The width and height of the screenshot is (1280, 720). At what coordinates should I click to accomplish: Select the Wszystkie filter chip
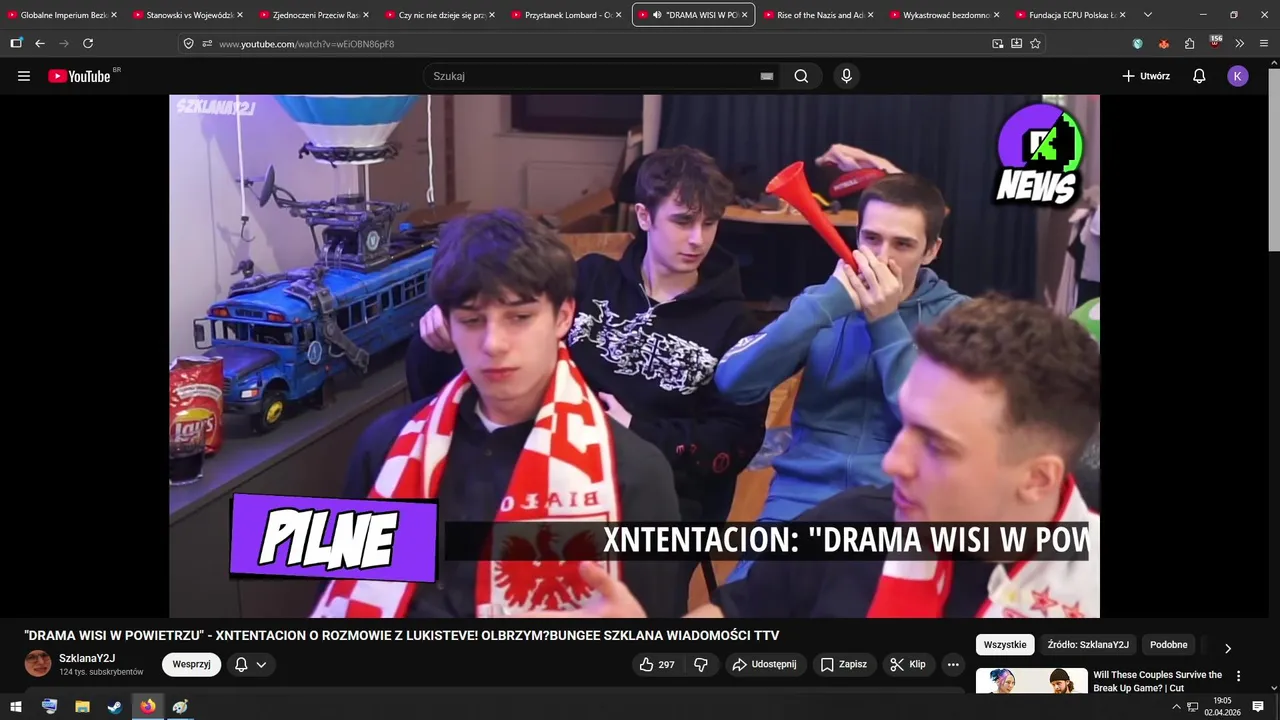click(1005, 645)
